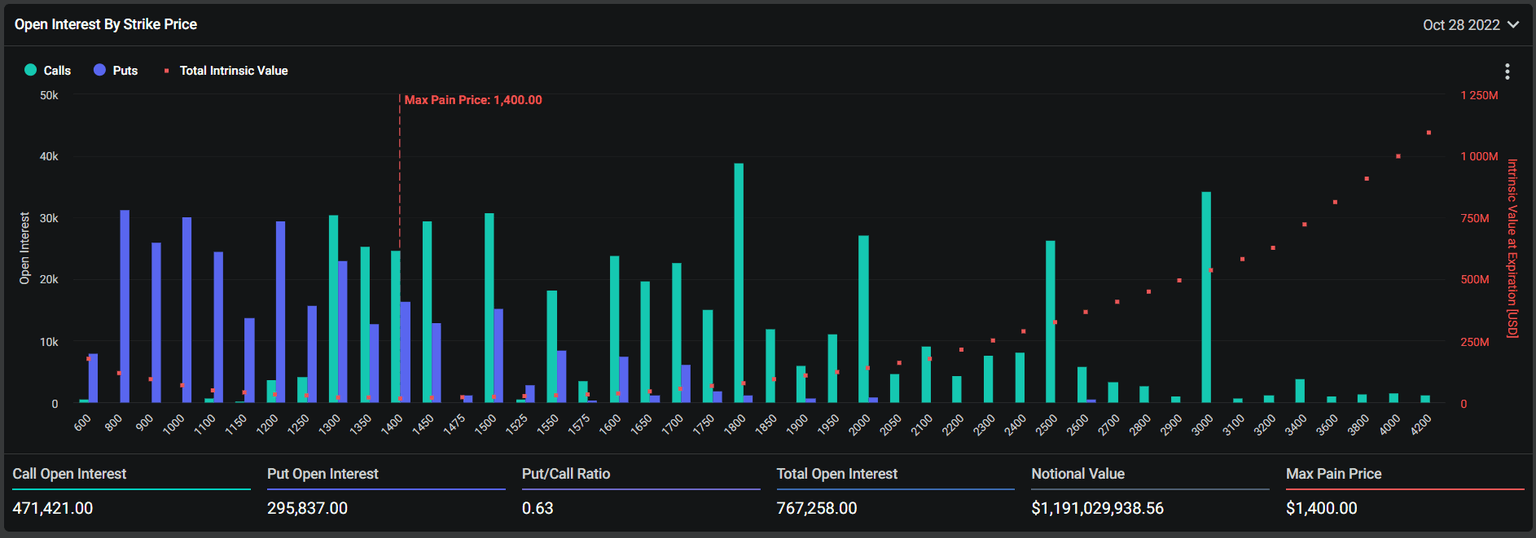Click the purple Puts legend dot
Screen dimensions: 1536x538
99,71
